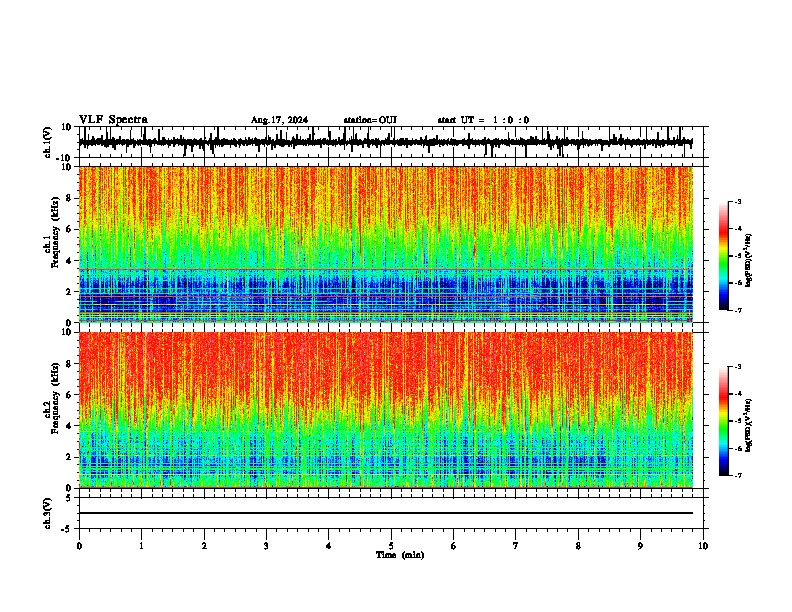Click the log(PSD) label beside ch.1 color bar
Image resolution: width=792 pixels, height=612 pixels.
coord(749,261)
